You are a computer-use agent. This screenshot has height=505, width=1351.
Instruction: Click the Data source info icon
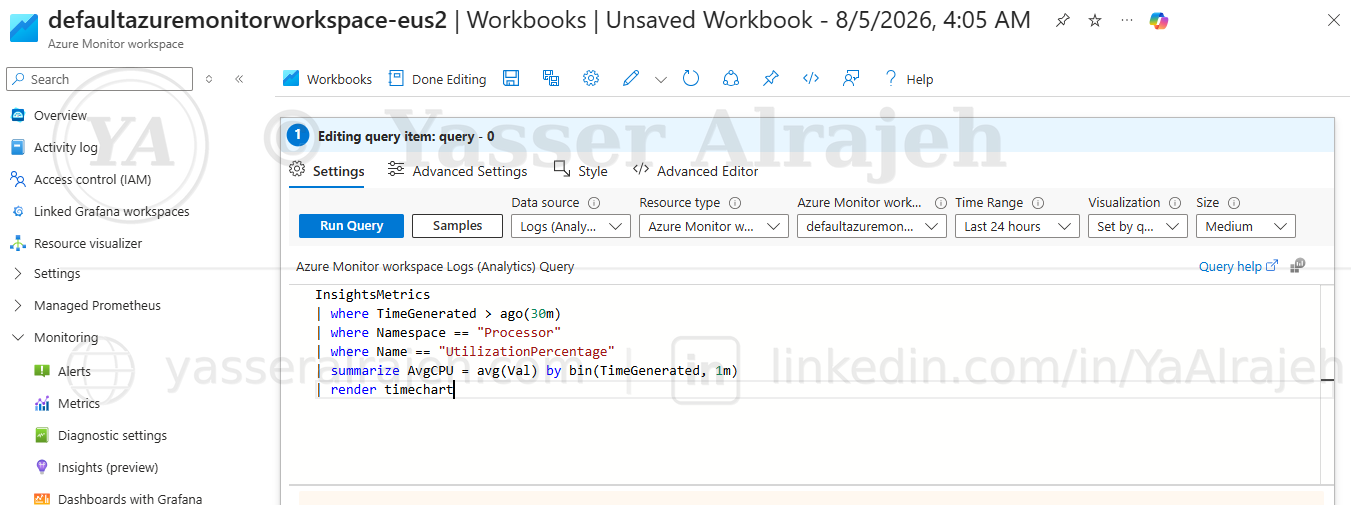pos(594,203)
